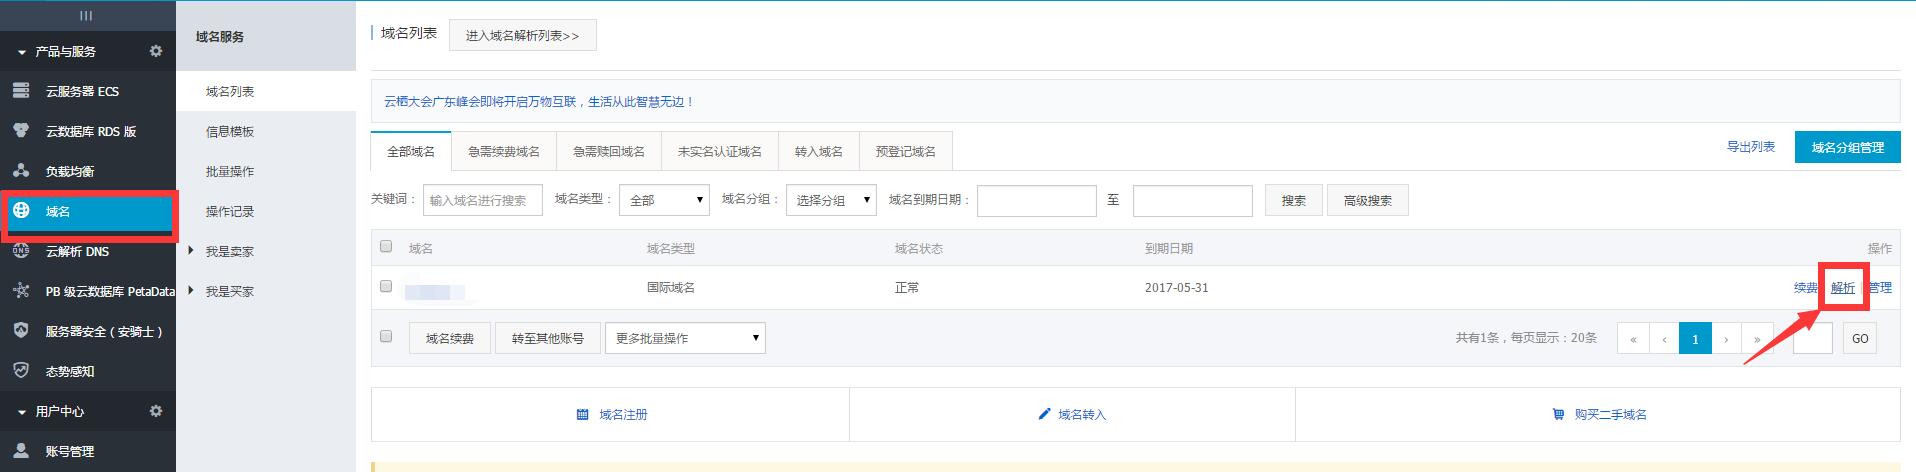
Task: Open settings gear next to 产品与服务
Action: pyautogui.click(x=155, y=51)
